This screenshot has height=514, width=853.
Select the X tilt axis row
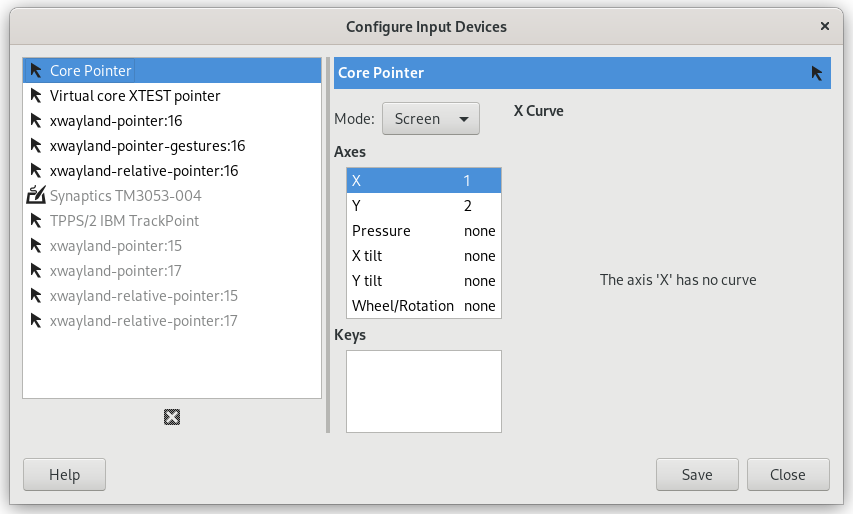coord(424,256)
